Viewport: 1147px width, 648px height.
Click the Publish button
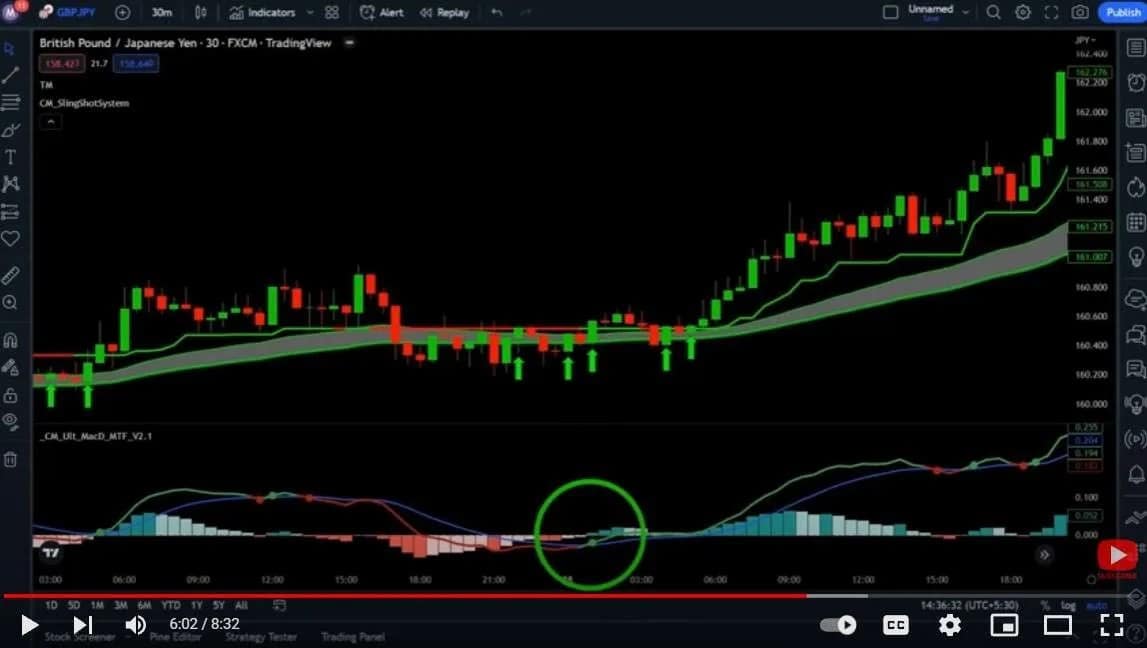pos(1122,12)
